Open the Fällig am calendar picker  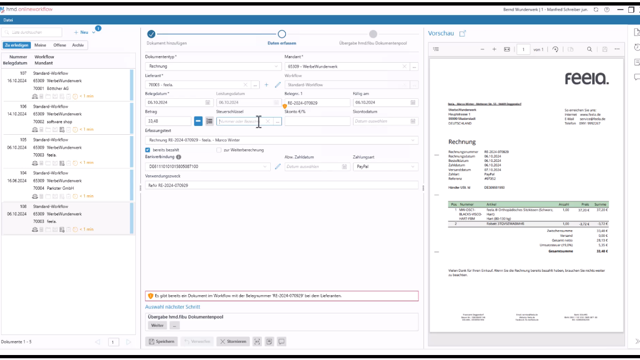click(x=413, y=102)
